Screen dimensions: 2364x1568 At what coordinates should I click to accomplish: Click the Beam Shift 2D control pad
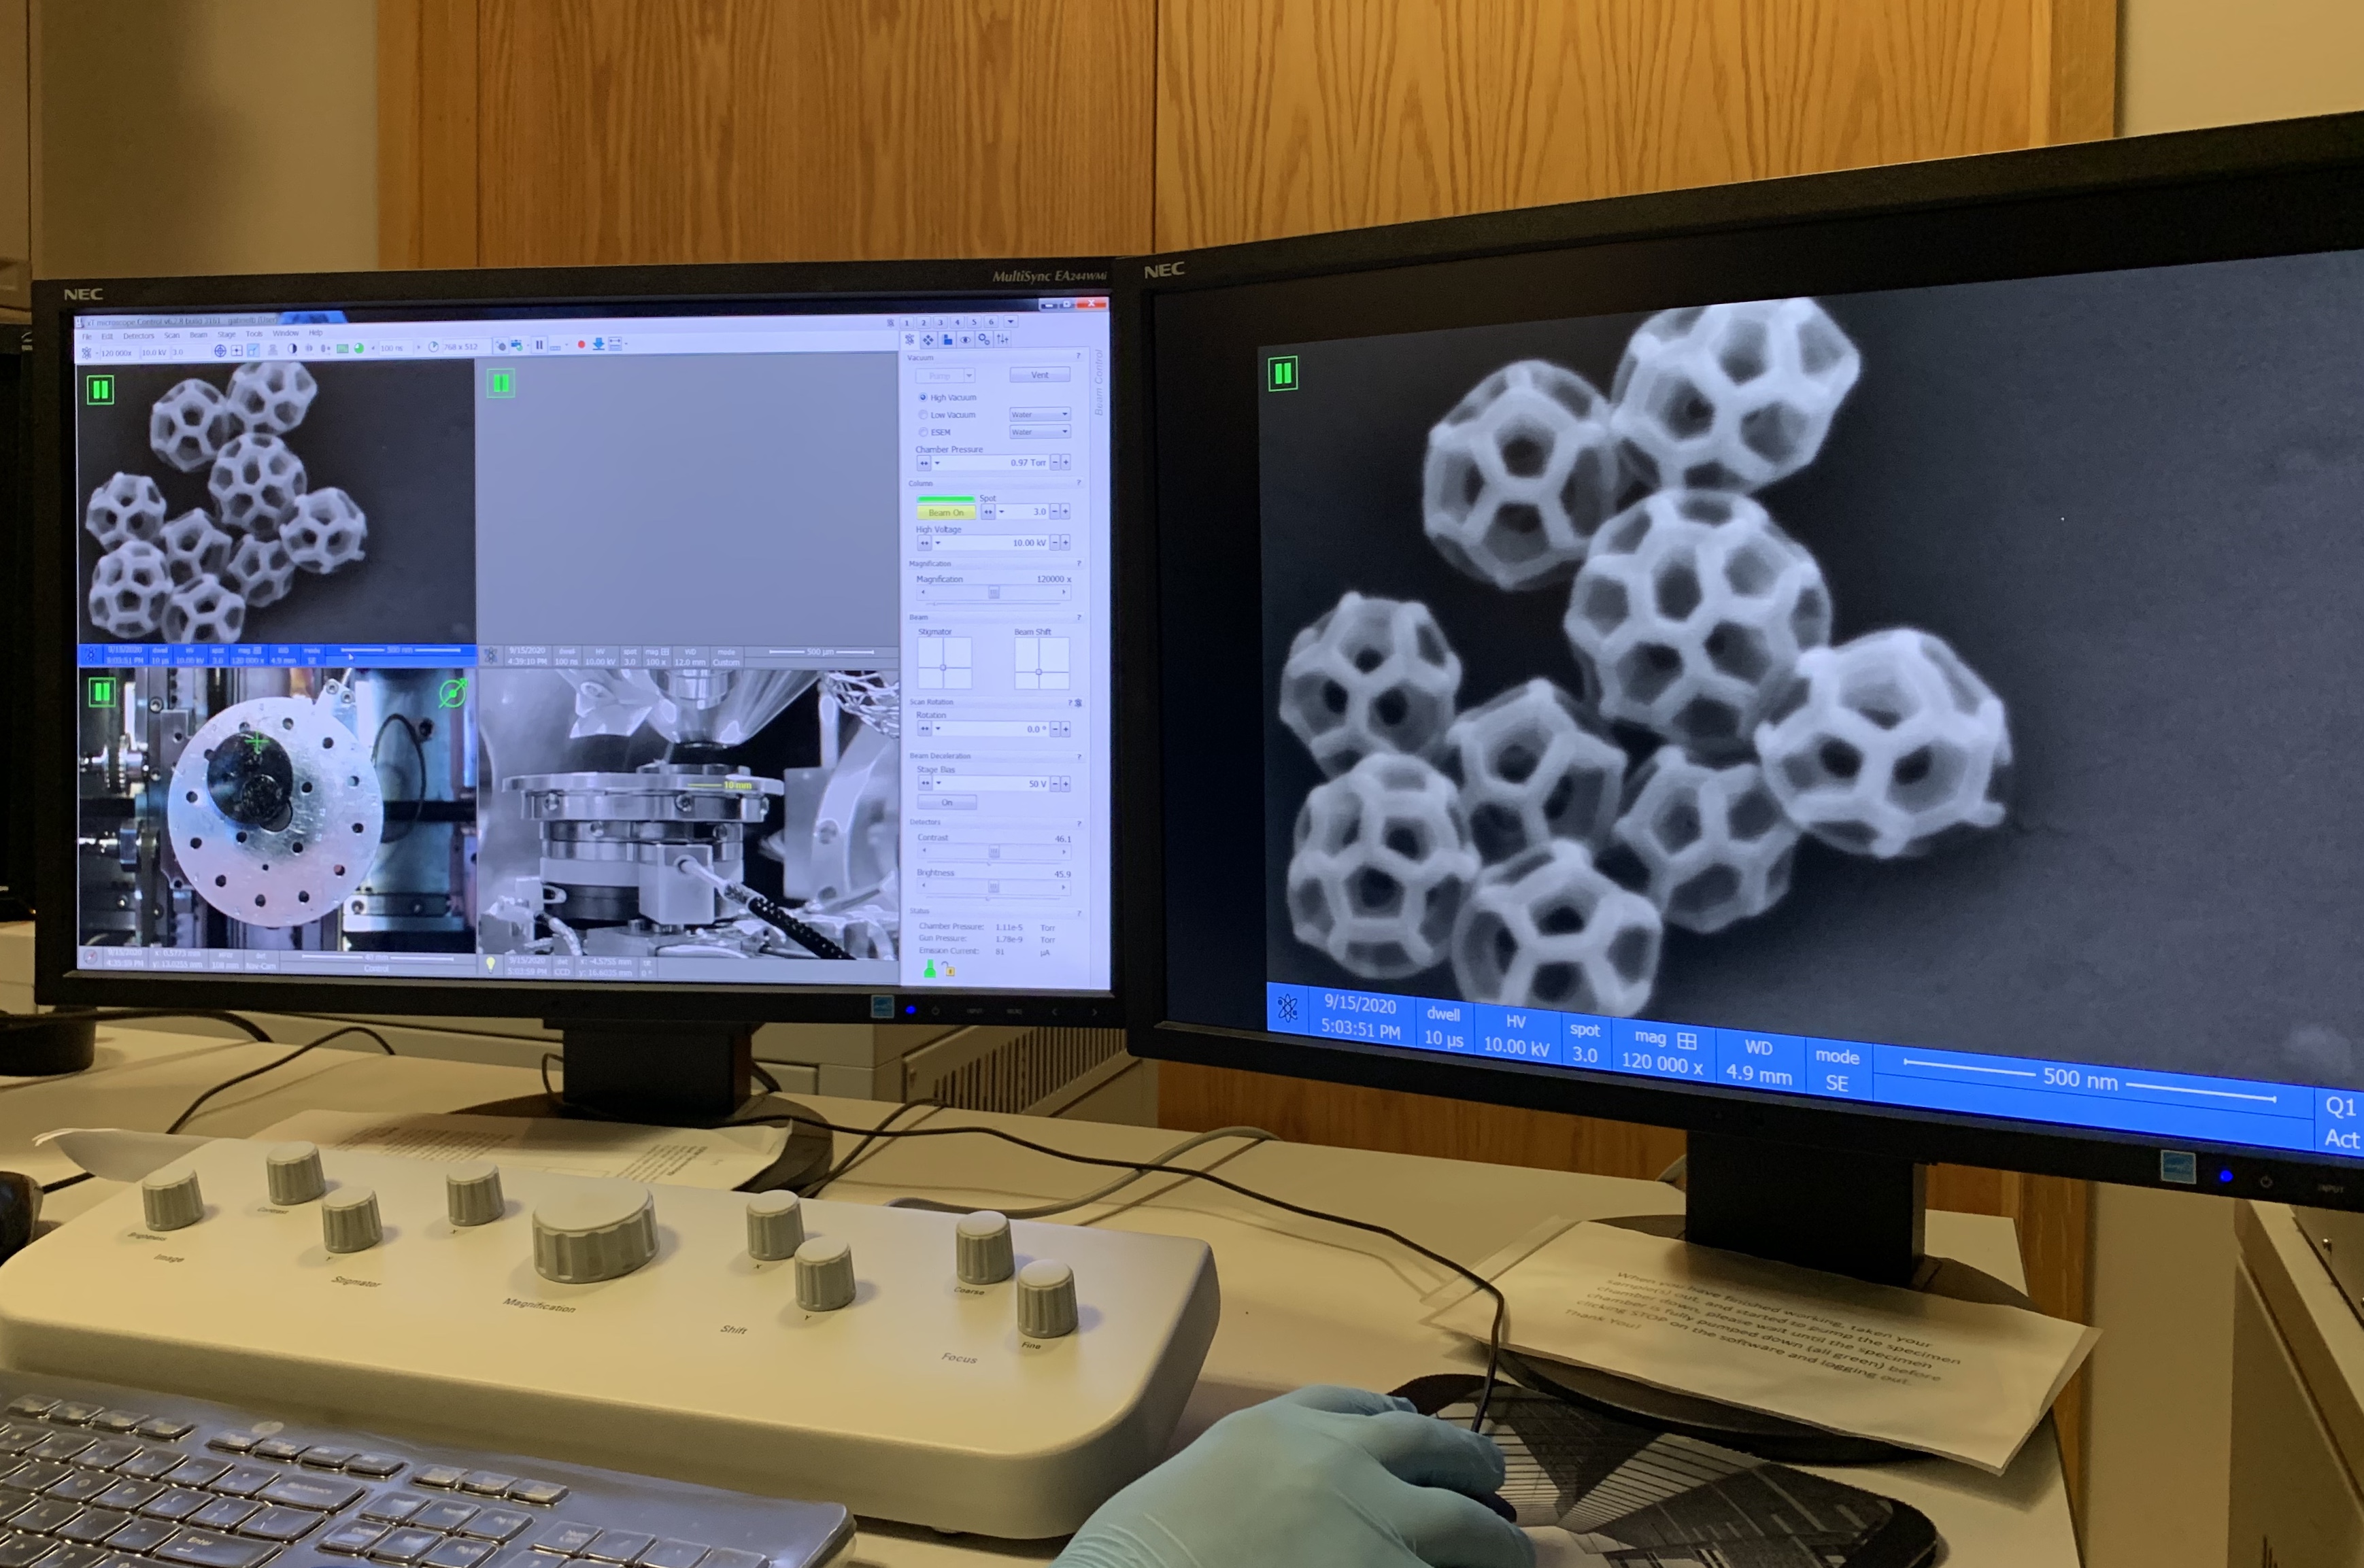[1042, 663]
